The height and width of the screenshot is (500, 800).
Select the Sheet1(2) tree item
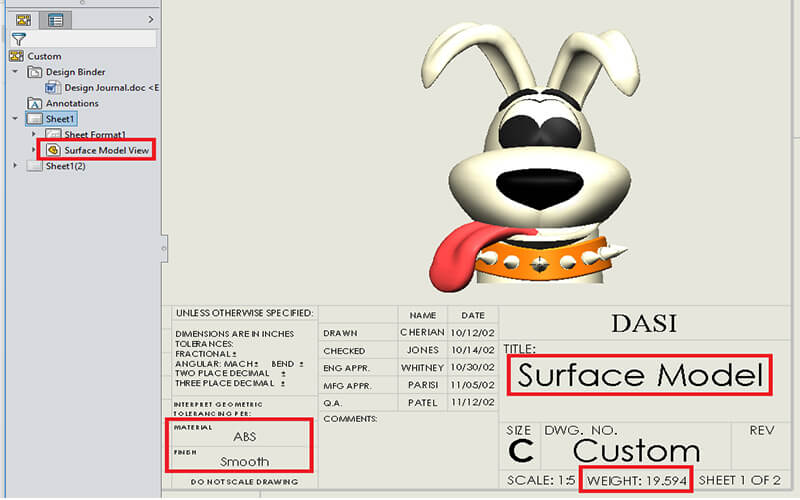point(65,166)
